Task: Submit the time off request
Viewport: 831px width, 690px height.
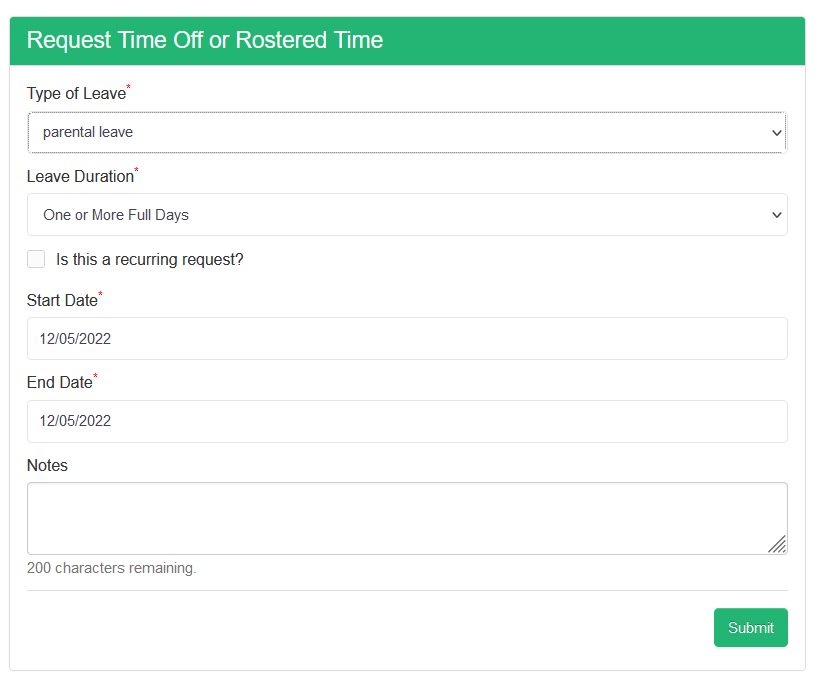Action: click(750, 628)
